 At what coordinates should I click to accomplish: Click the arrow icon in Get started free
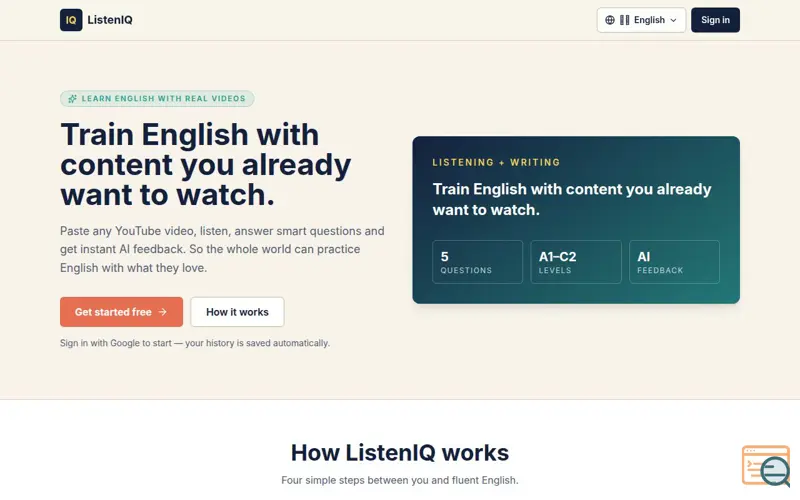pos(163,312)
